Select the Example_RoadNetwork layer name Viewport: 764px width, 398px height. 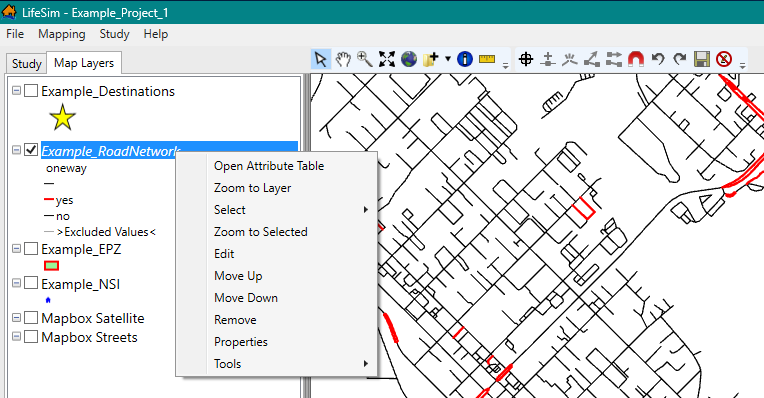click(x=111, y=151)
